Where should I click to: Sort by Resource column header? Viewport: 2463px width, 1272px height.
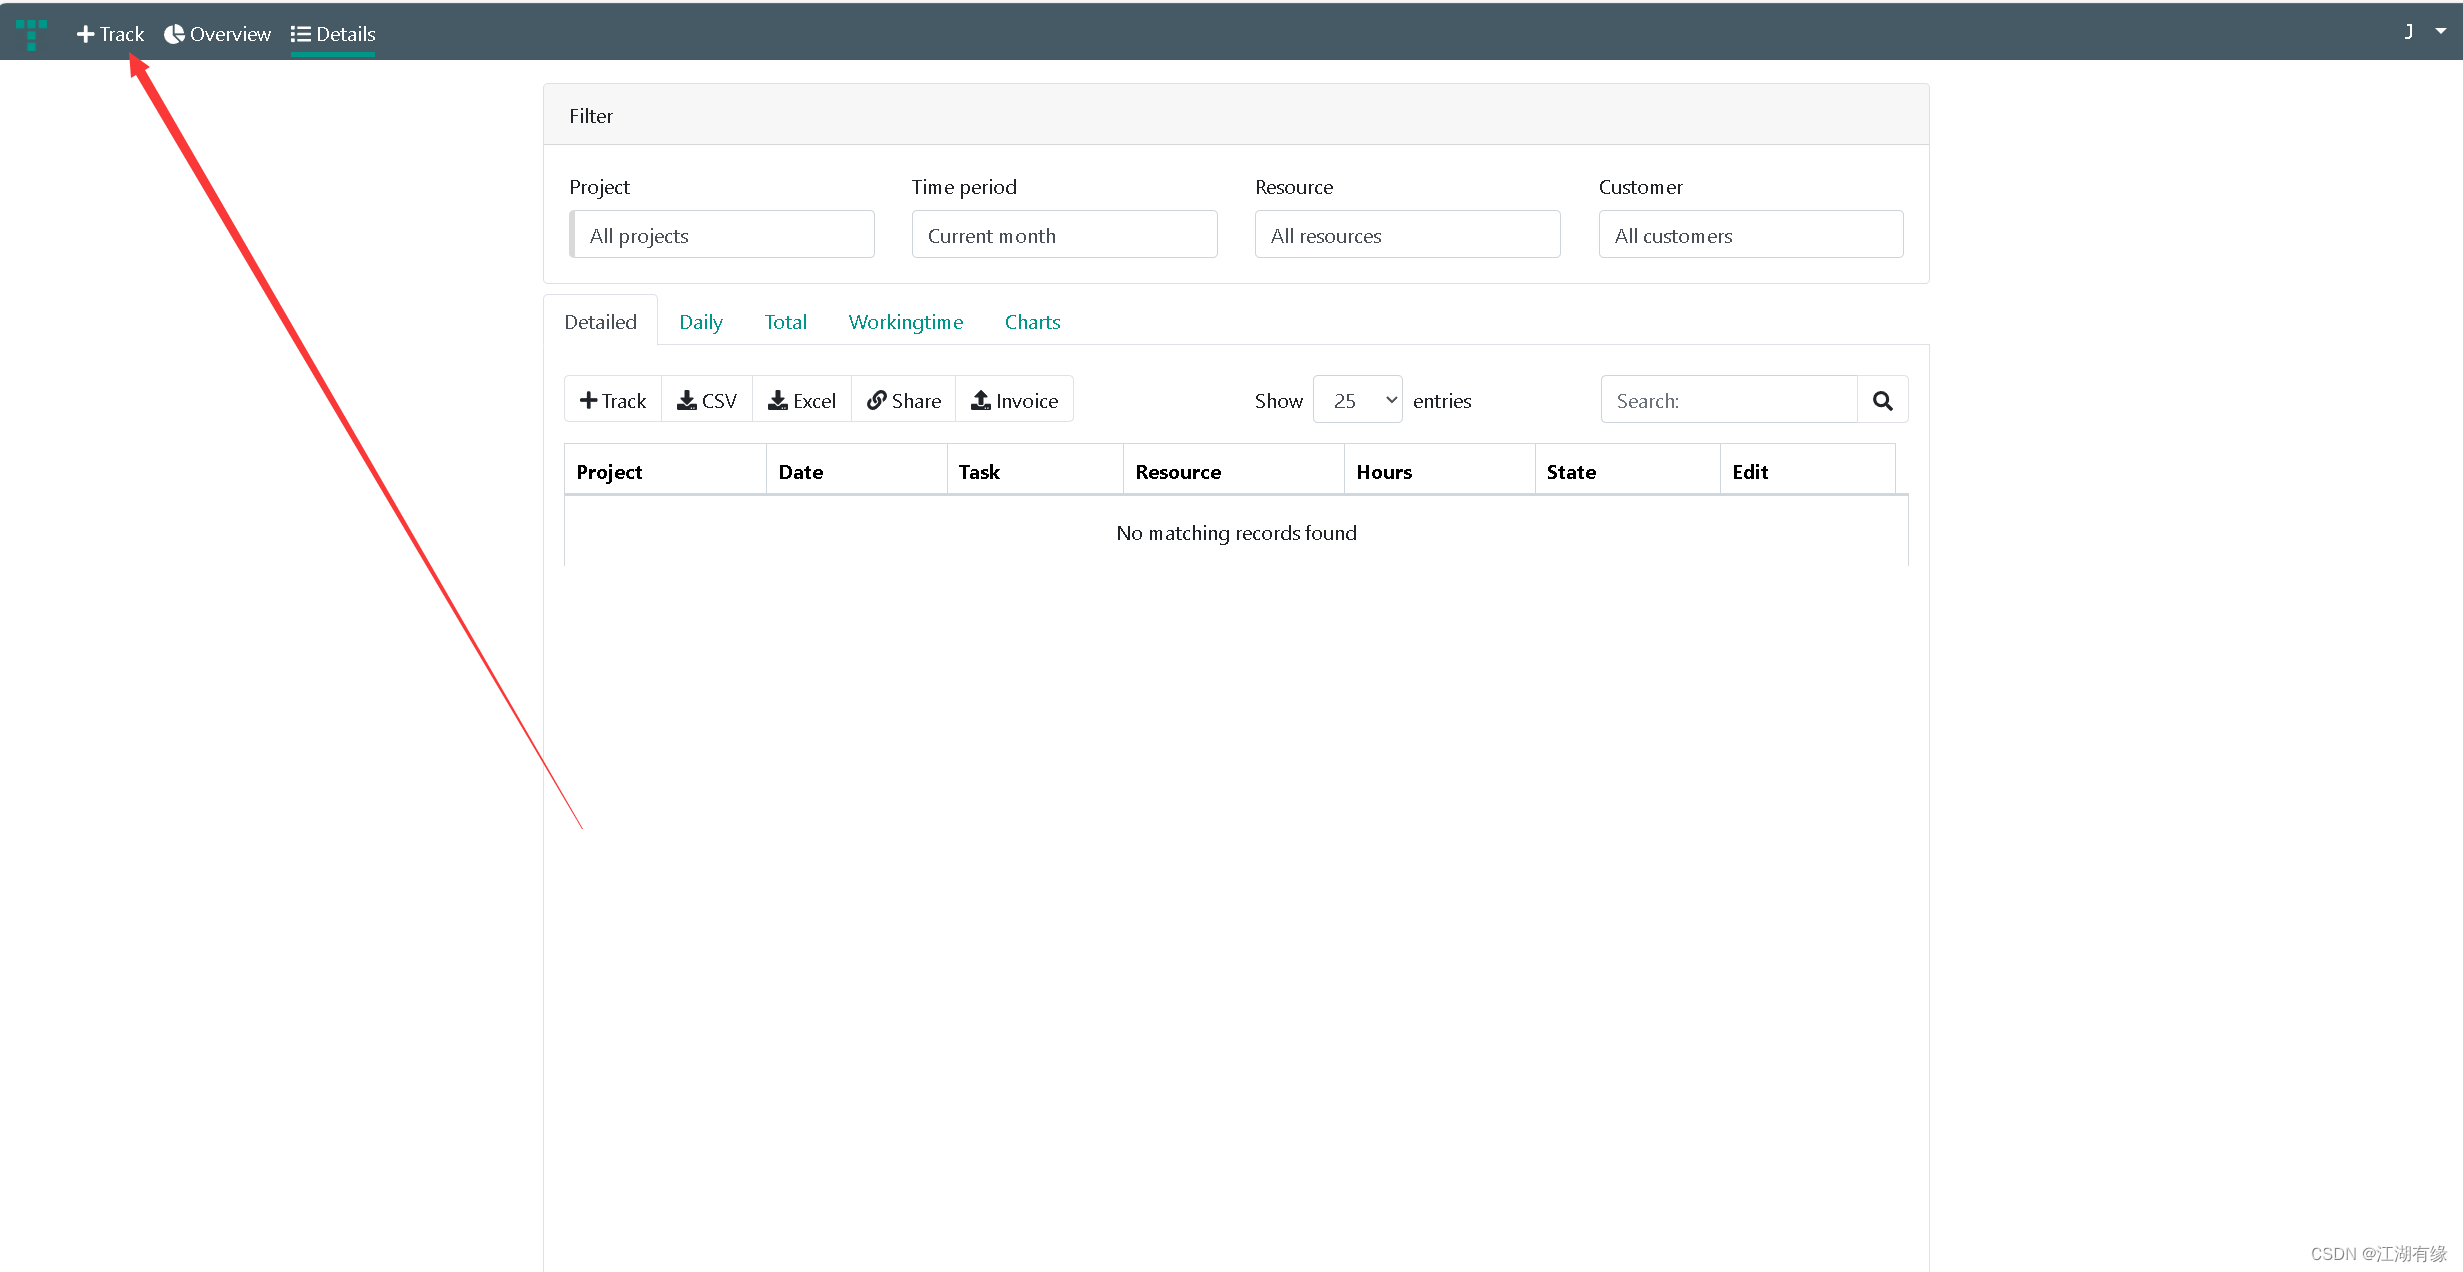tap(1234, 471)
